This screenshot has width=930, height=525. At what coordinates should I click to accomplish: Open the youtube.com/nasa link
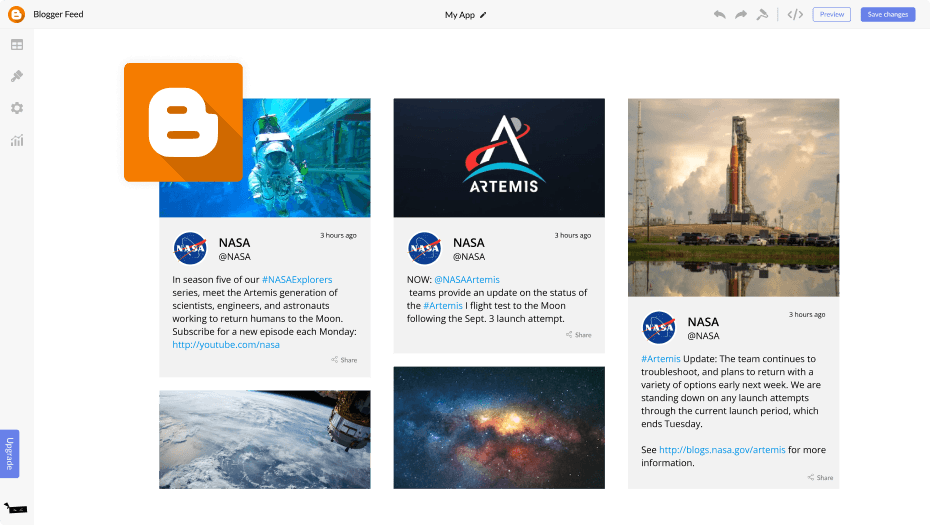pyautogui.click(x=226, y=345)
